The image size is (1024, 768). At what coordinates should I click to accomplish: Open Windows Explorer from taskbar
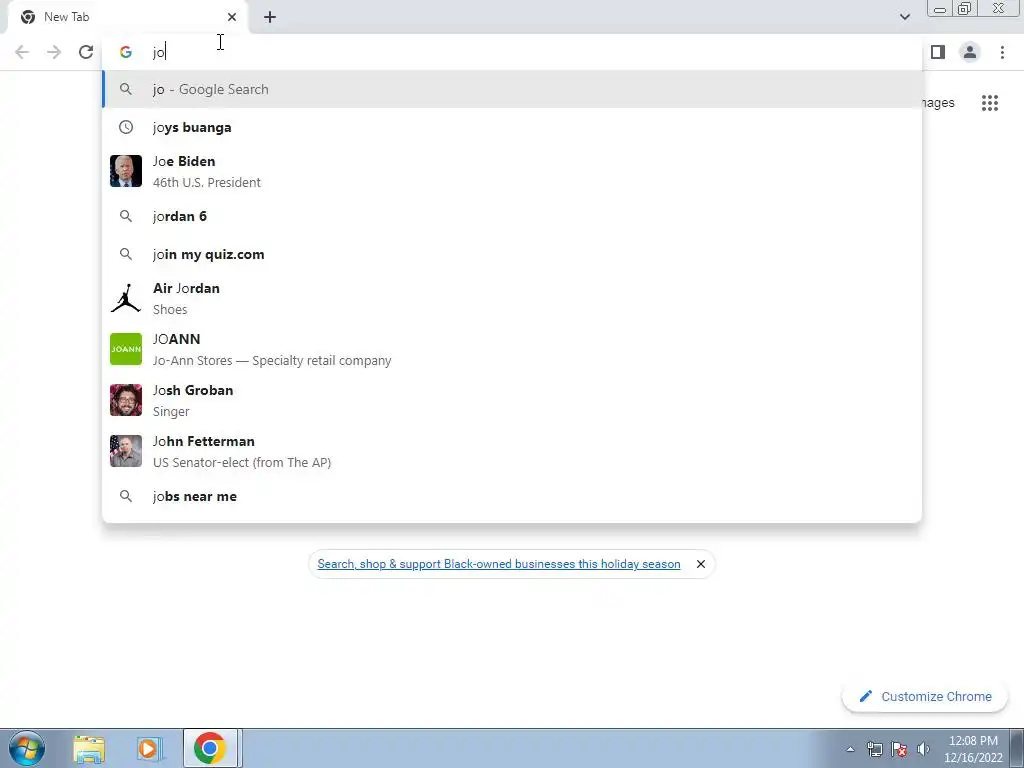(x=89, y=748)
